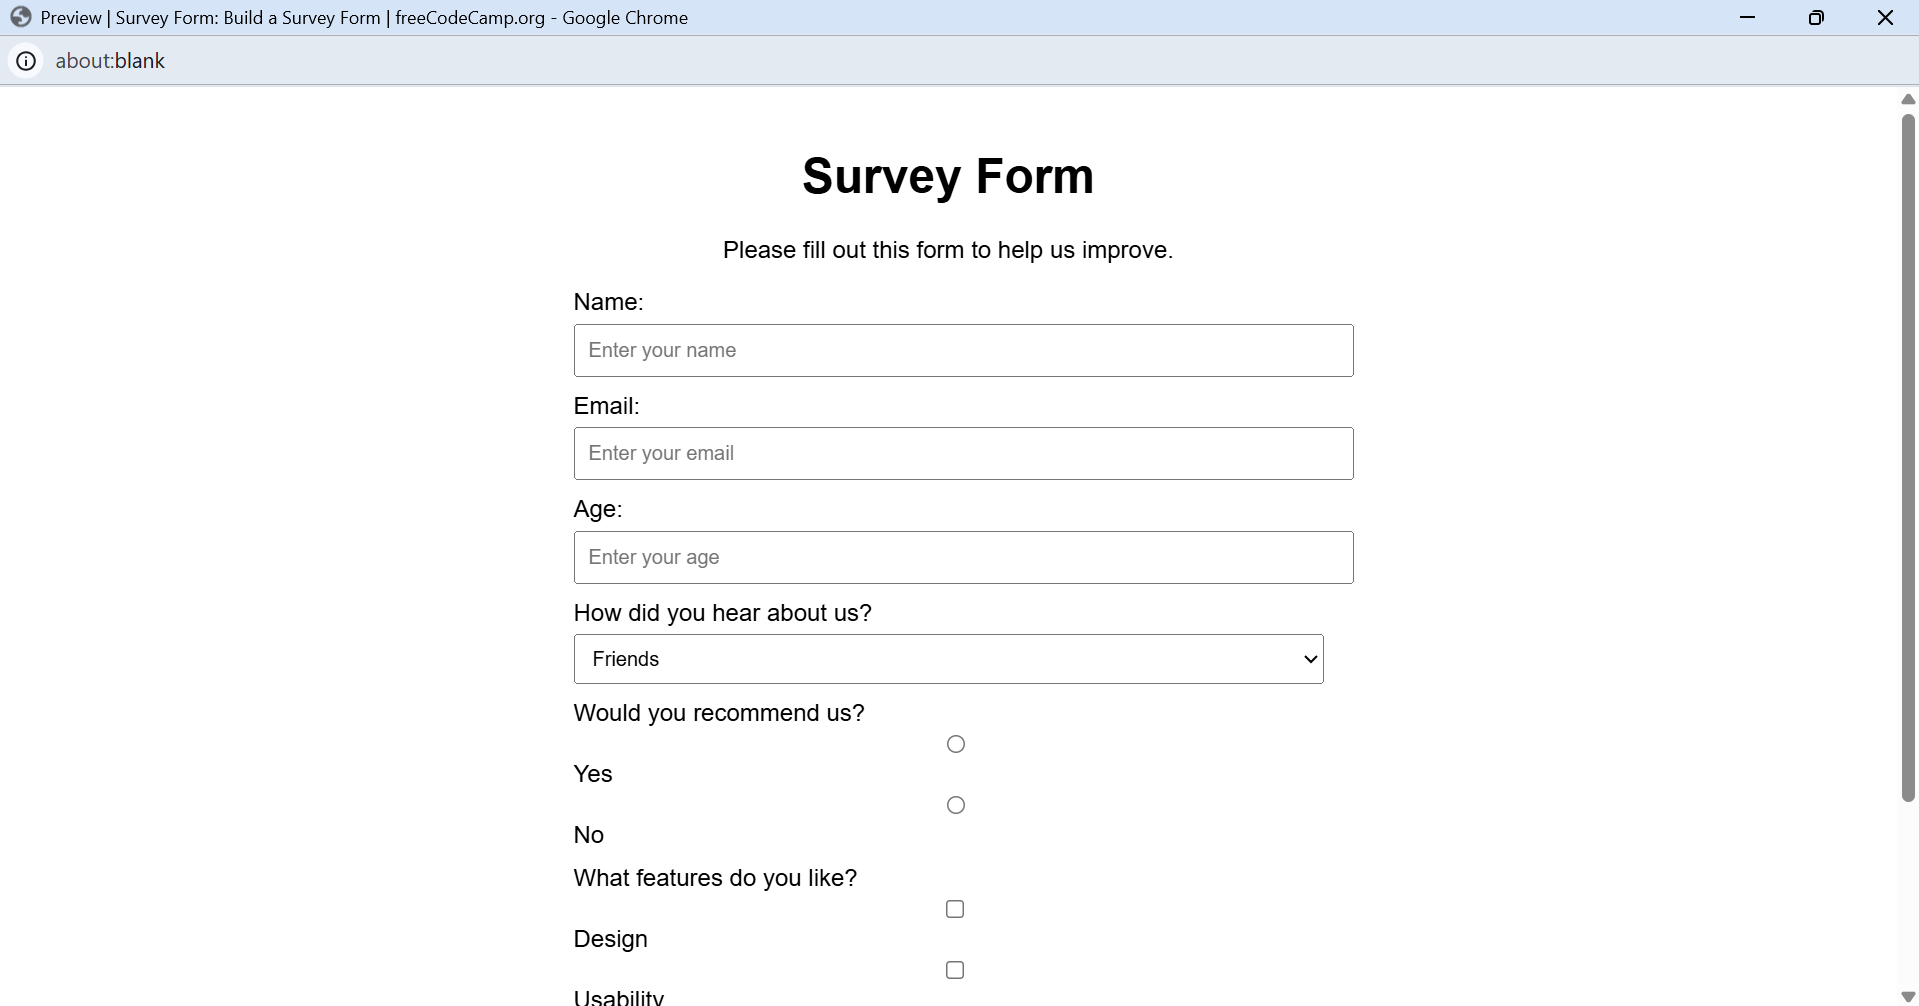Click the "Name:" field label
The width and height of the screenshot is (1919, 1006).
click(x=608, y=302)
